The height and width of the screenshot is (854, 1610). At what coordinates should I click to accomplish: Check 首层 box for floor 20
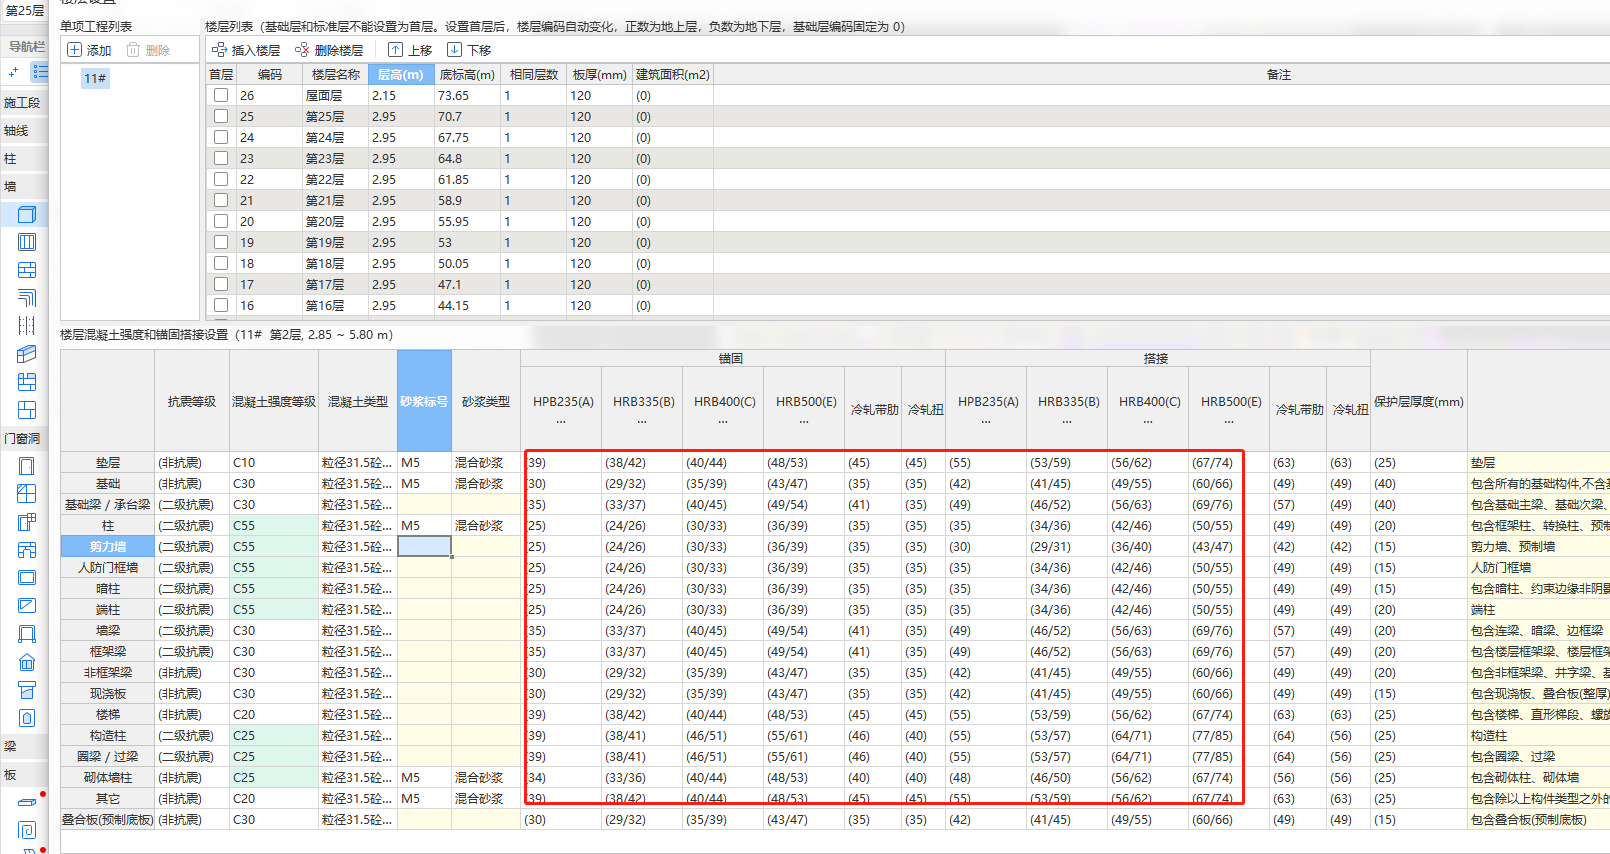(x=221, y=221)
